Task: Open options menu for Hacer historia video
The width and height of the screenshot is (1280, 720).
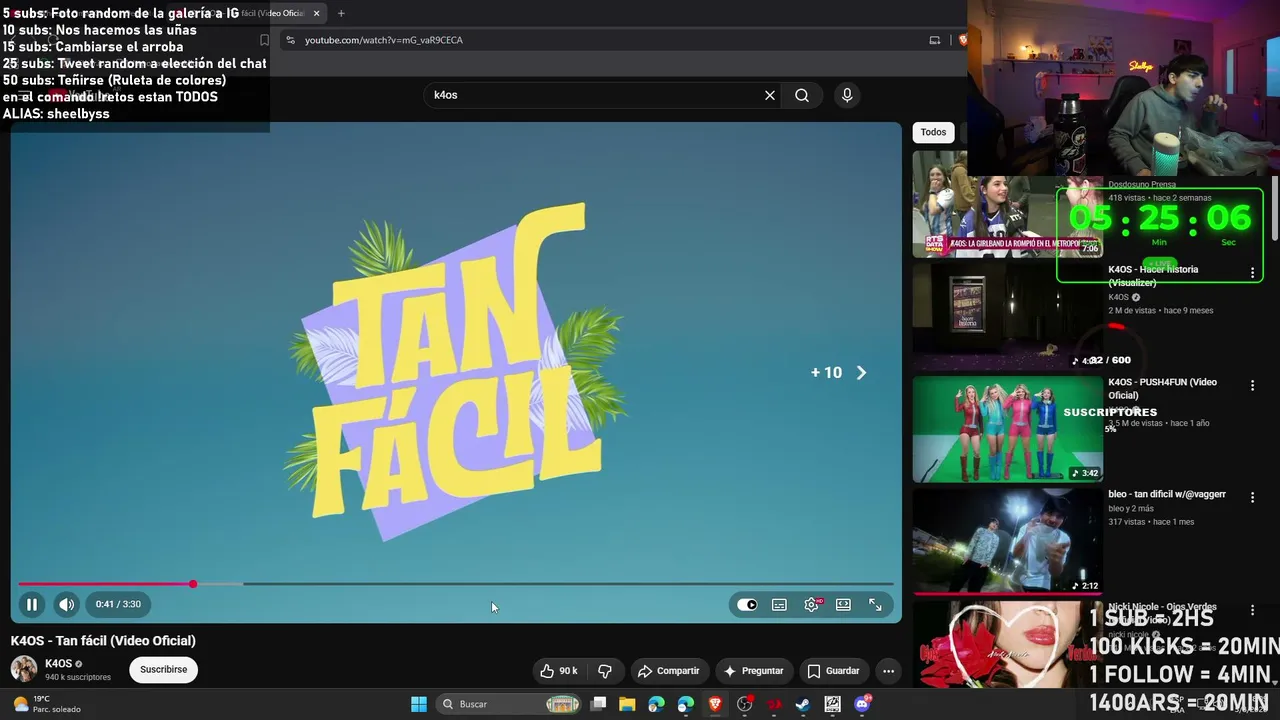Action: 1252,273
